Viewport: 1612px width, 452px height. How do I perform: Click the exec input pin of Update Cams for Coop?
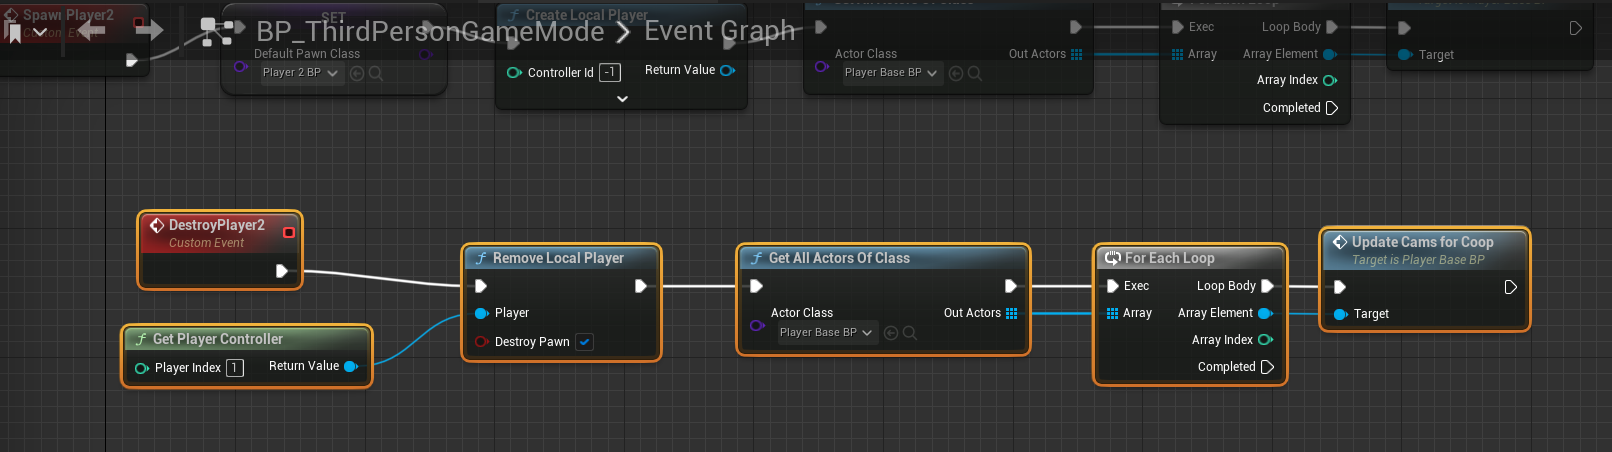pyautogui.click(x=1340, y=287)
